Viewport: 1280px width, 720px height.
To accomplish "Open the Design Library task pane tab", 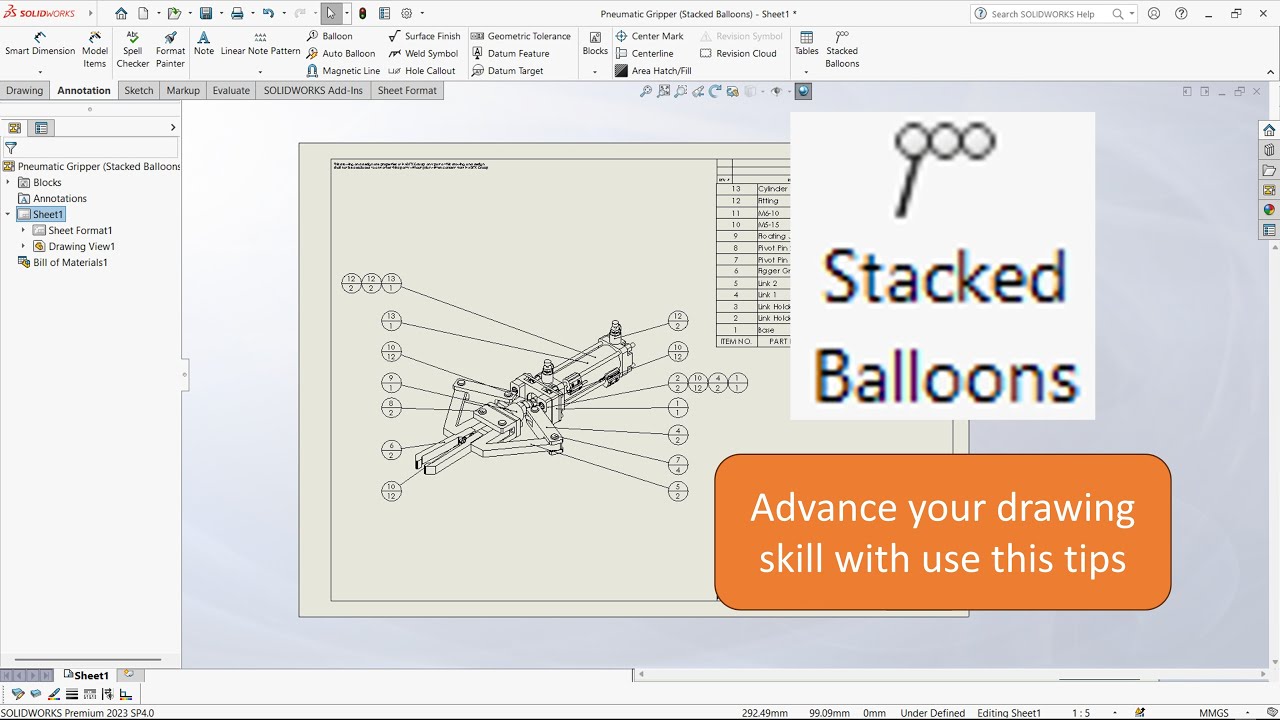I will pyautogui.click(x=1269, y=150).
